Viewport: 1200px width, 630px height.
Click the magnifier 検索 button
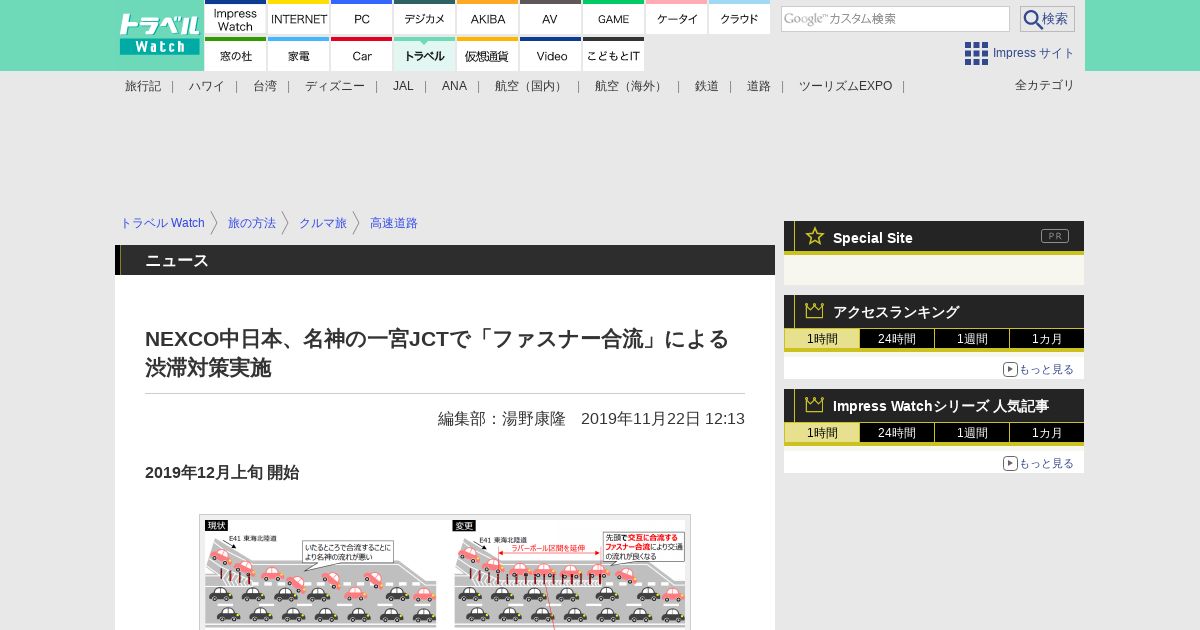[1047, 19]
